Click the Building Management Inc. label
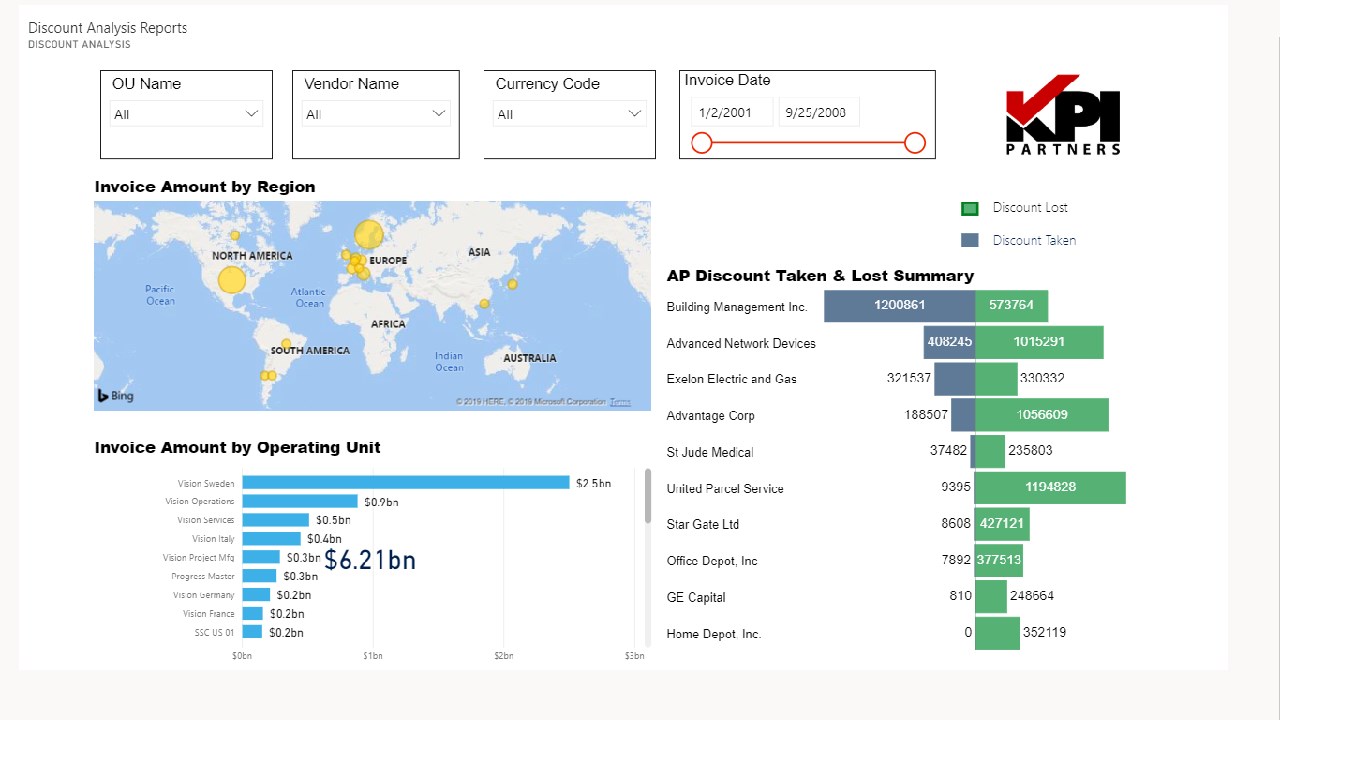This screenshot has width=1366, height=768. [737, 307]
